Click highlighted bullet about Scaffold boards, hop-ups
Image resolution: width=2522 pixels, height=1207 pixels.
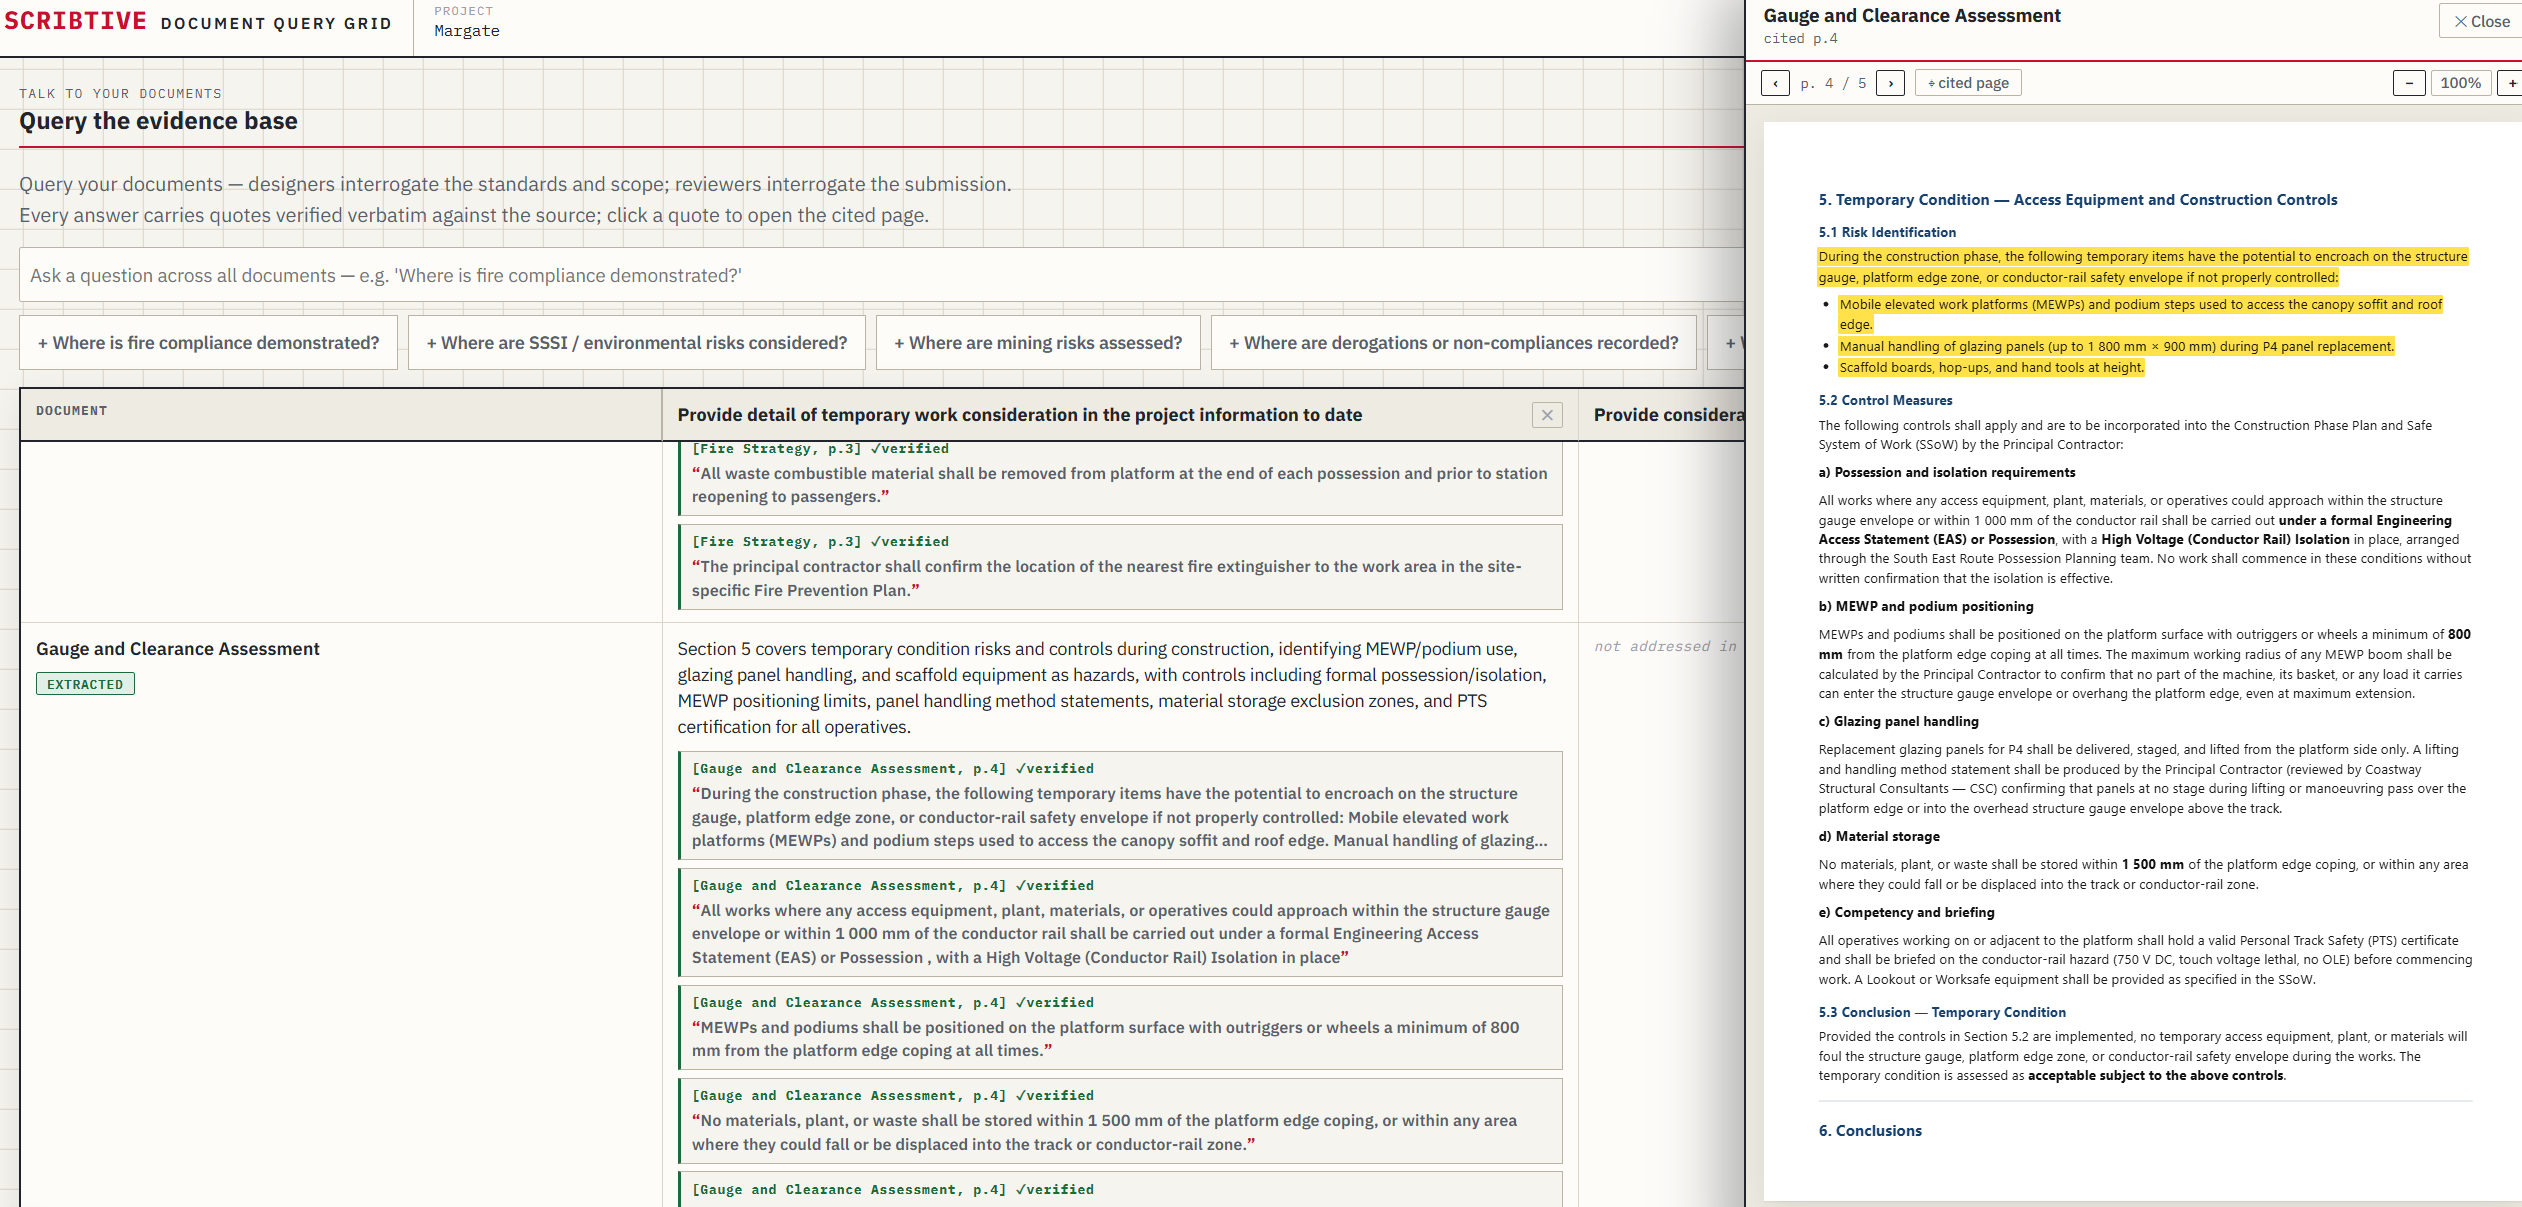point(1991,367)
